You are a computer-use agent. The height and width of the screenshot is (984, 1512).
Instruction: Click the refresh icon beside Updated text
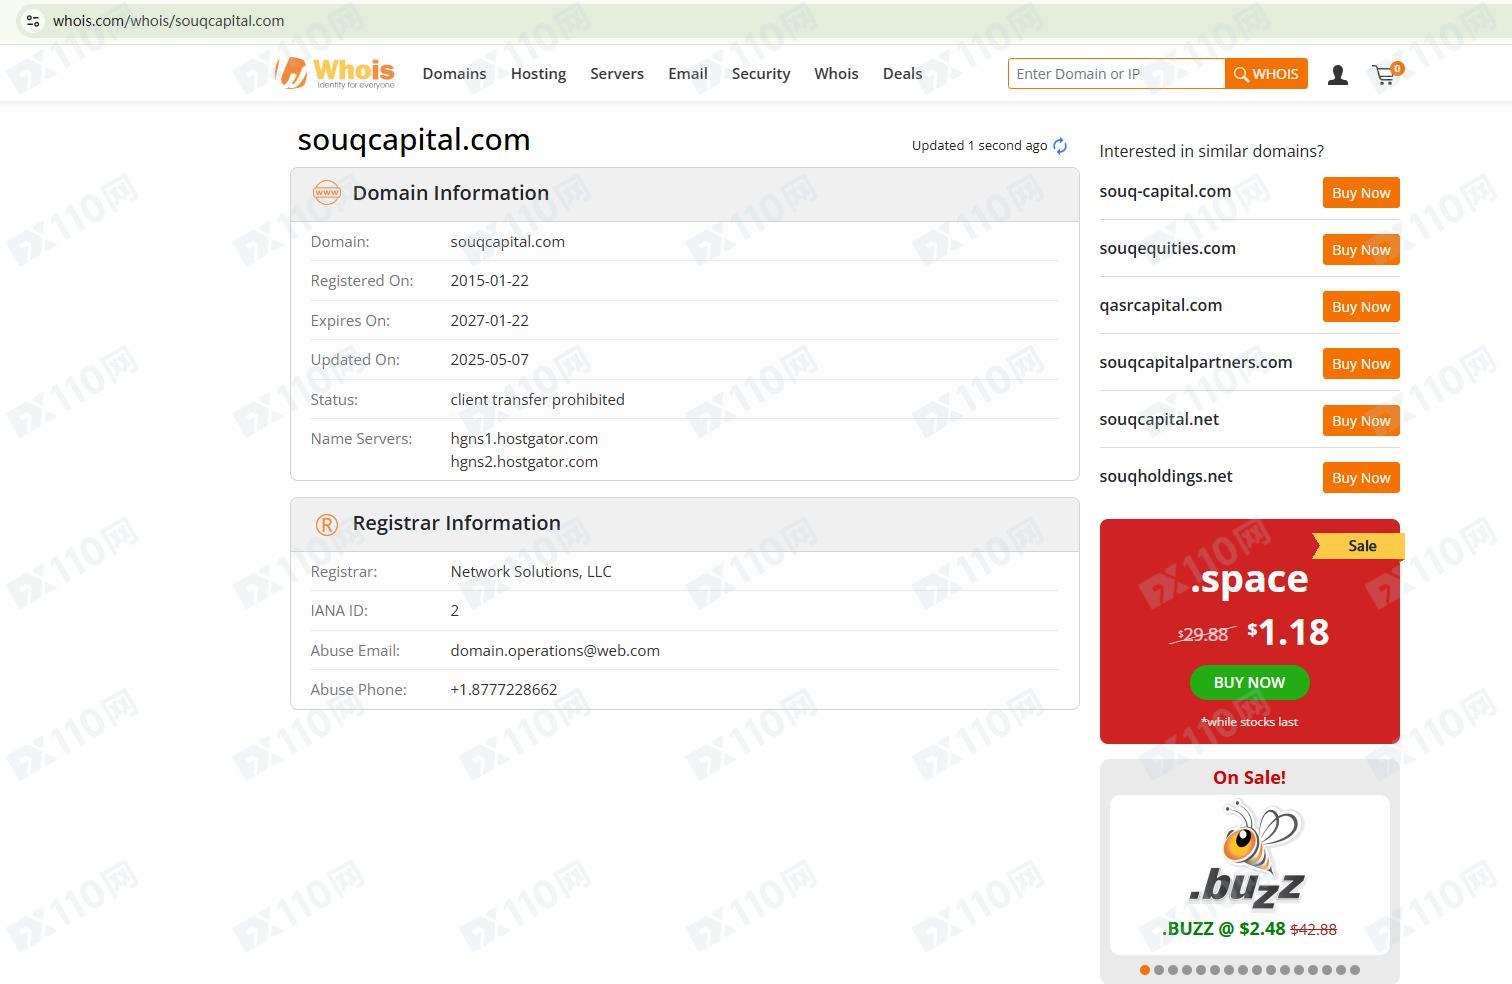click(1060, 146)
